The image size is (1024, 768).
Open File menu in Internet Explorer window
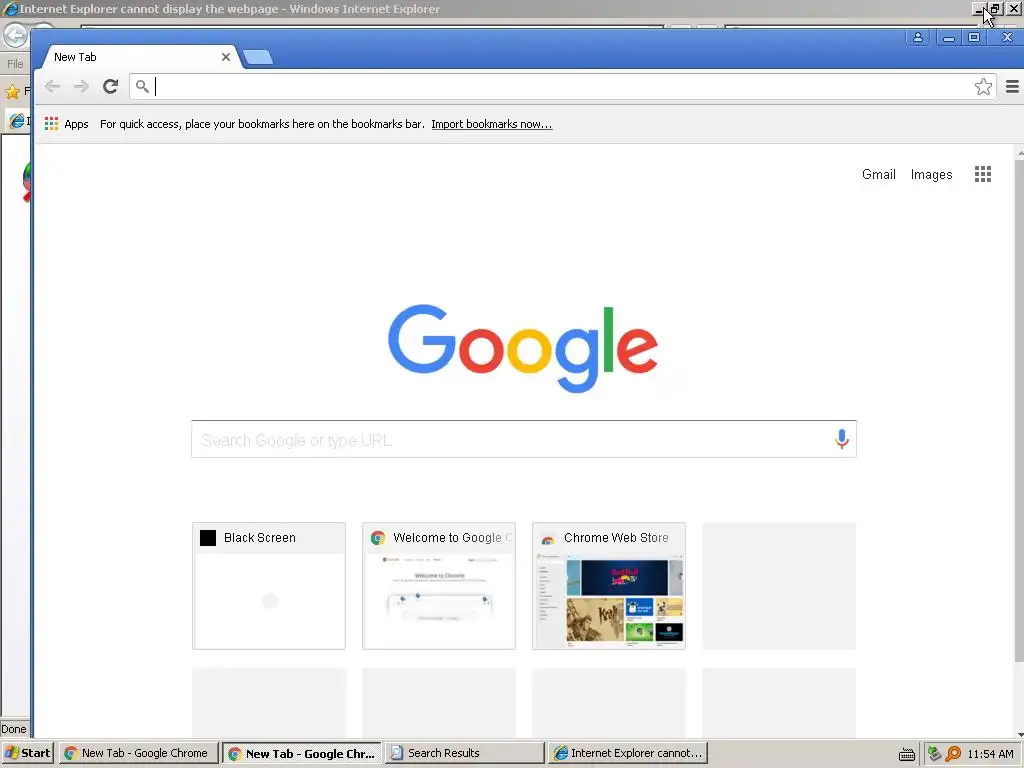click(15, 63)
